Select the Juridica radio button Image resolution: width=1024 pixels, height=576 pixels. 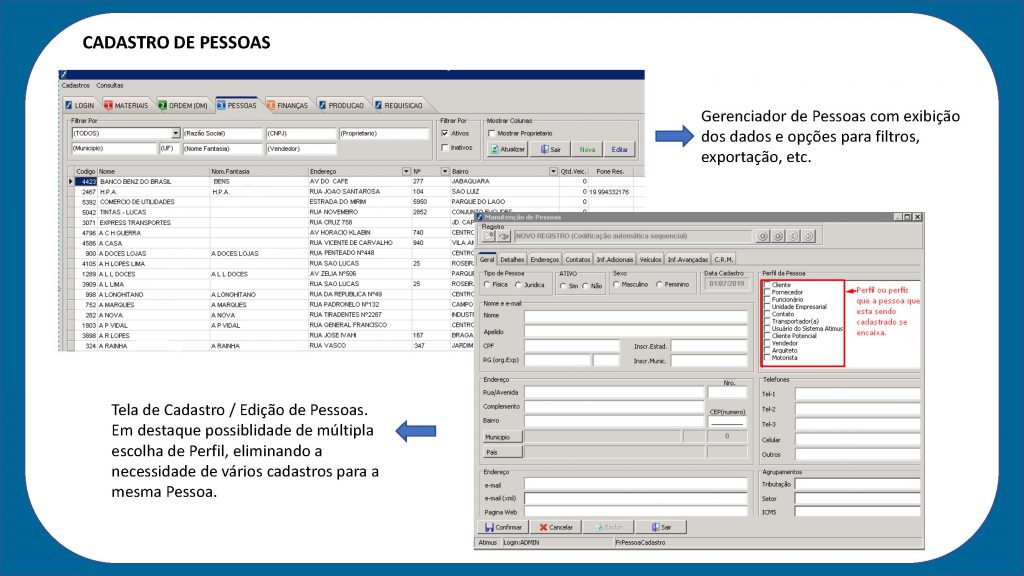(518, 285)
